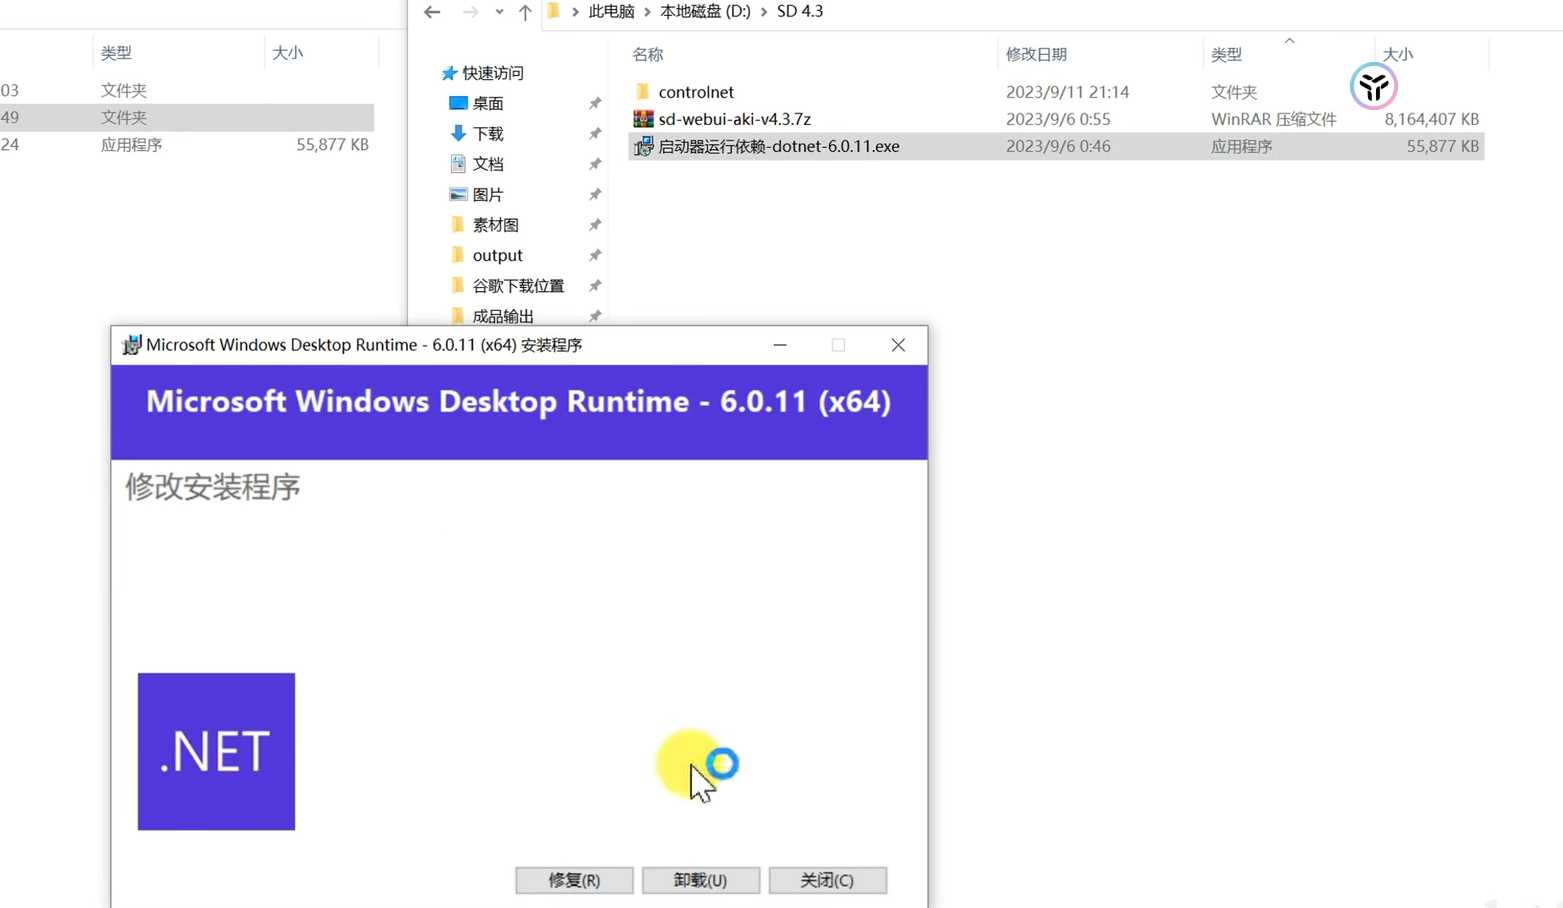
Task: Select the 应用程序 row in left window
Action: (187, 144)
